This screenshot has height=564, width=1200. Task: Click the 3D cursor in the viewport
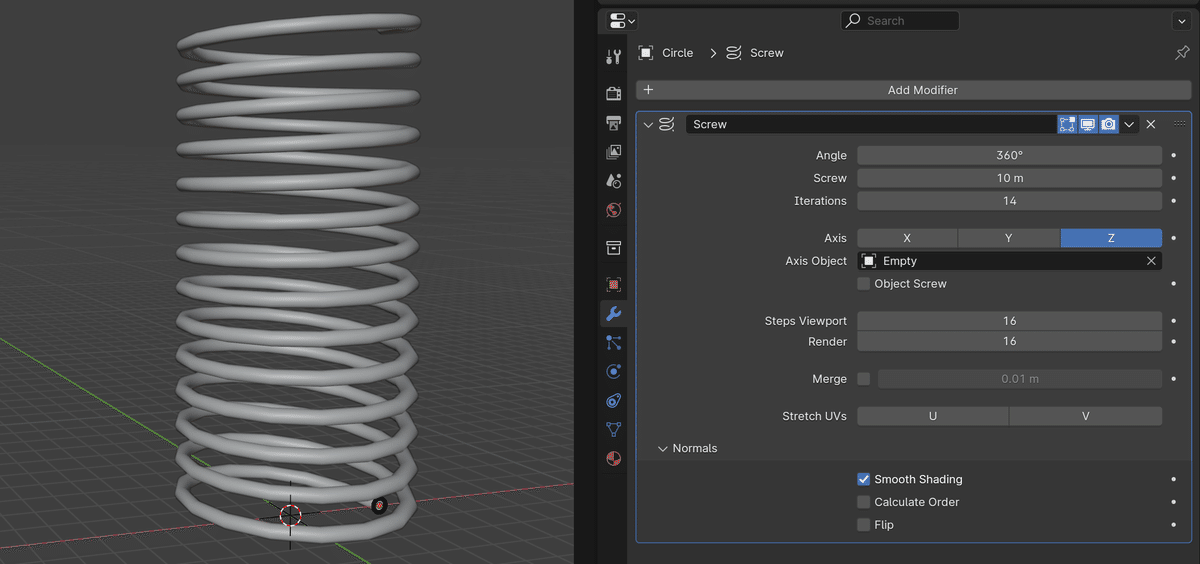291,515
